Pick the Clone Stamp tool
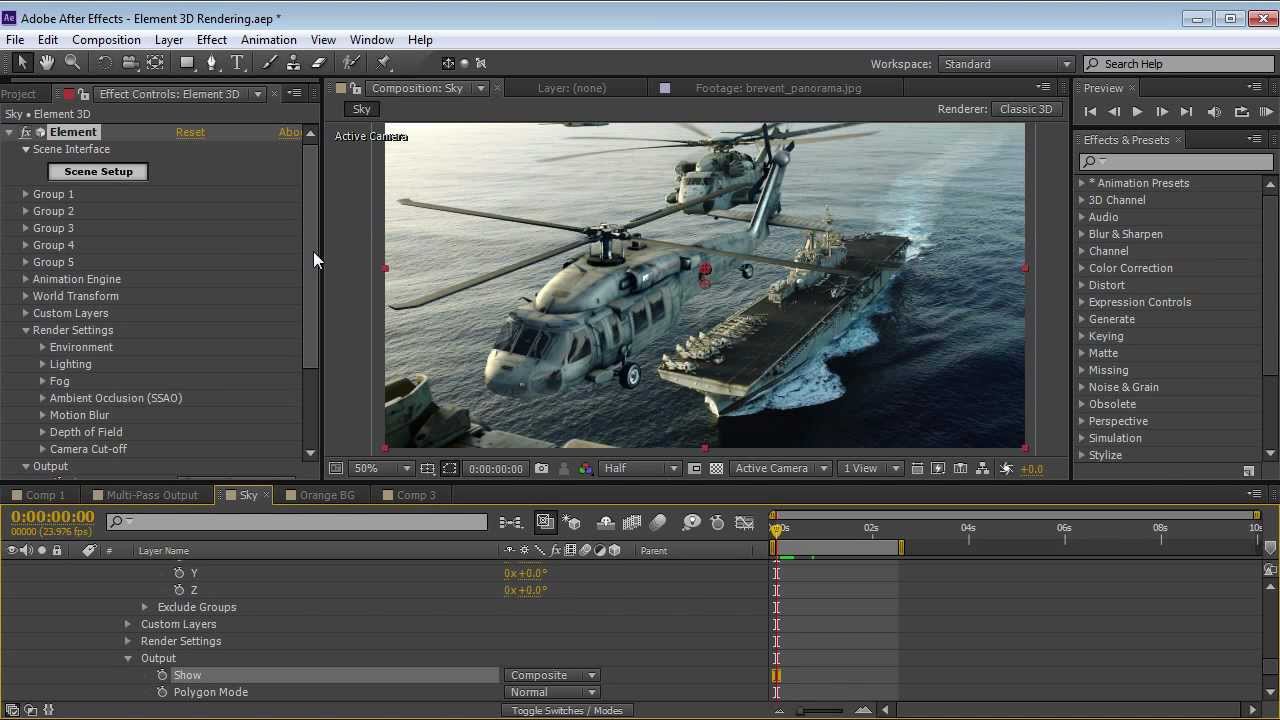This screenshot has height=720, width=1280. click(x=293, y=63)
